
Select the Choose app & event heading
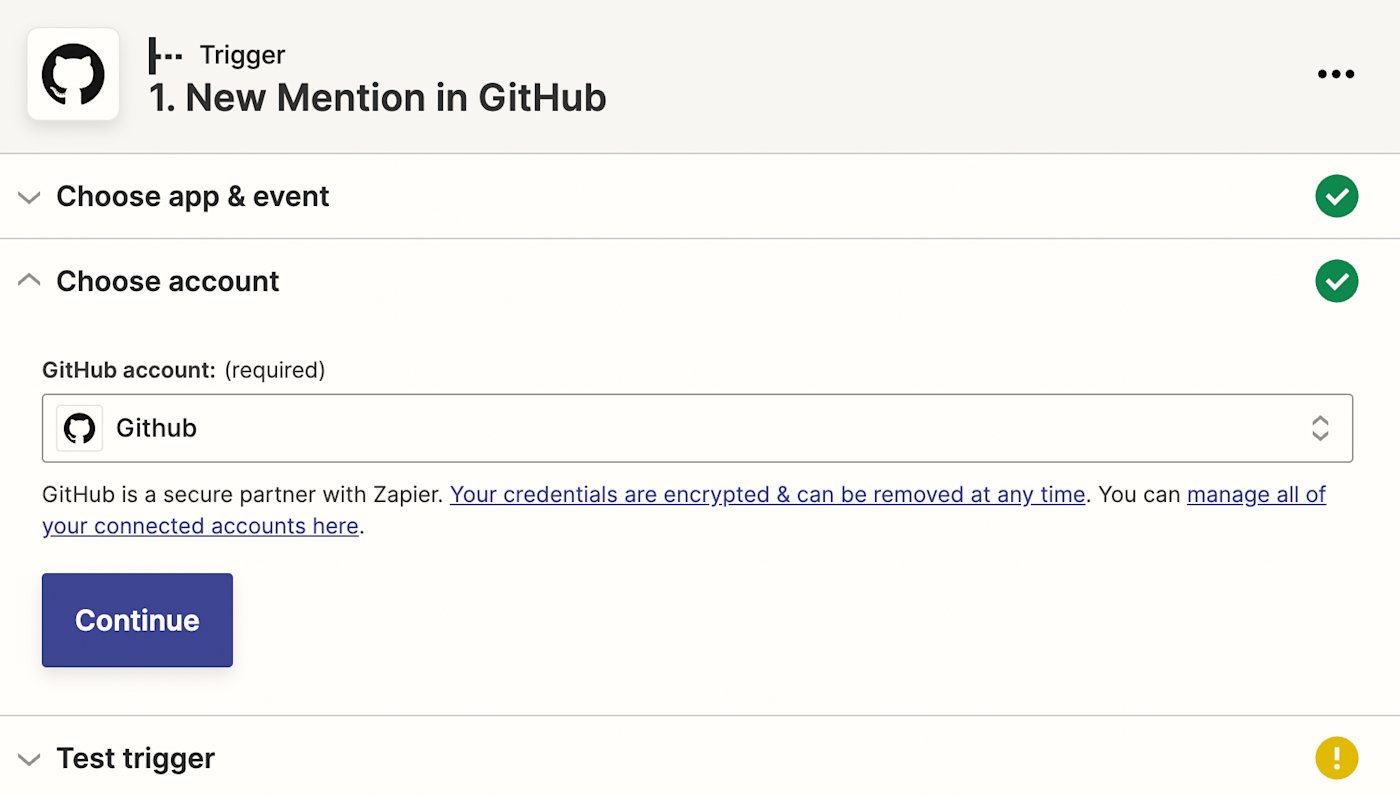pos(193,197)
